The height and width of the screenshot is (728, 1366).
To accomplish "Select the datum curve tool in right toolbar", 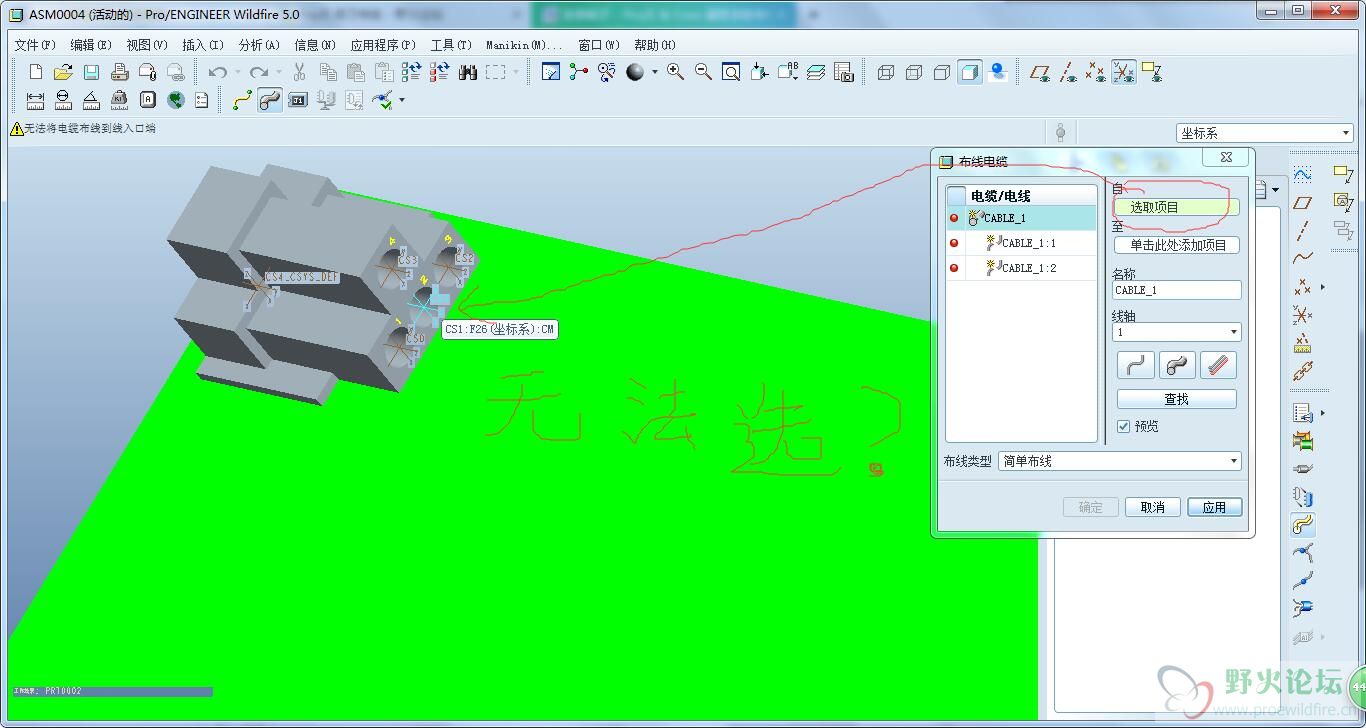I will click(x=1302, y=259).
